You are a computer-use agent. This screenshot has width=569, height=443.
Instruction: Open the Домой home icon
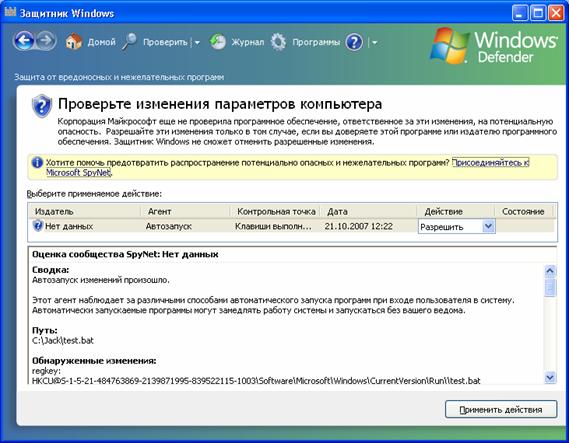pos(74,42)
